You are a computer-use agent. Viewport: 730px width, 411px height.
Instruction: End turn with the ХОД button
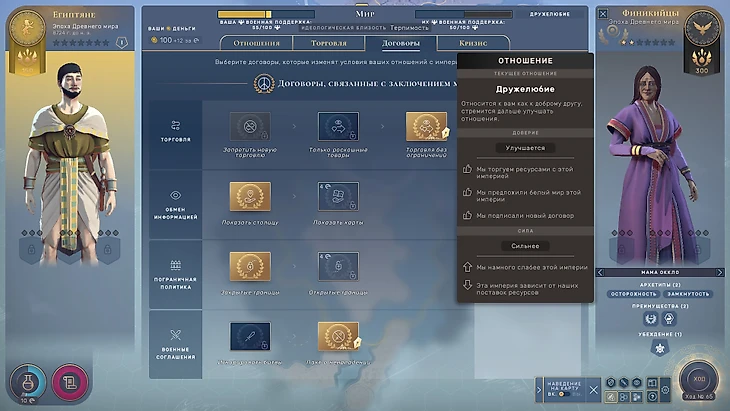coord(699,379)
